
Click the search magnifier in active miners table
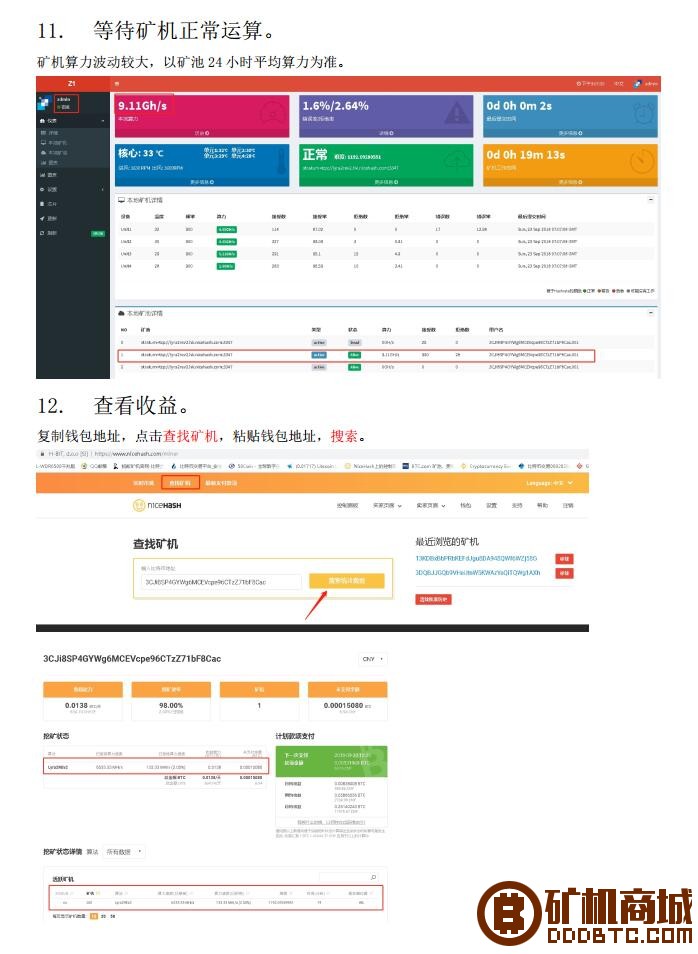pyautogui.click(x=373, y=877)
